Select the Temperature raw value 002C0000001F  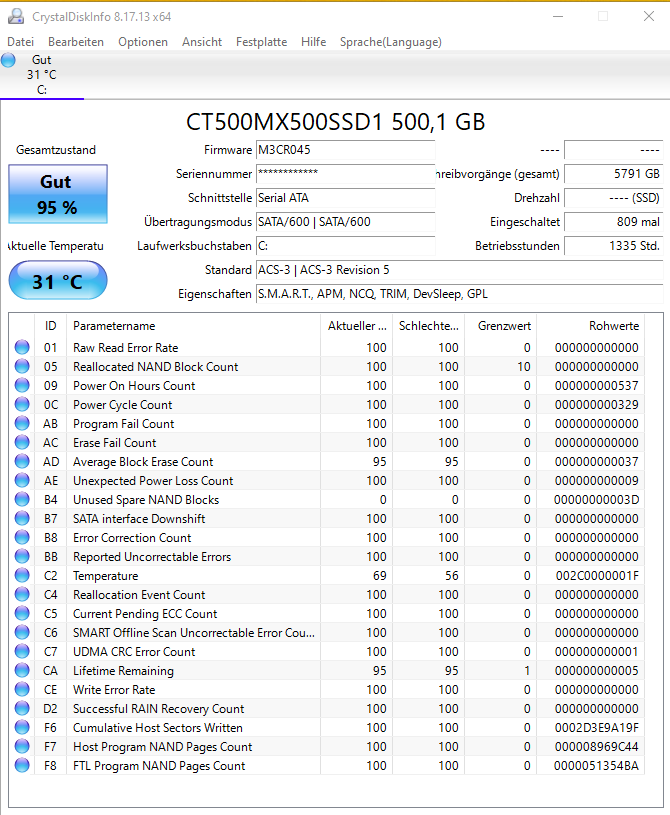point(597,576)
